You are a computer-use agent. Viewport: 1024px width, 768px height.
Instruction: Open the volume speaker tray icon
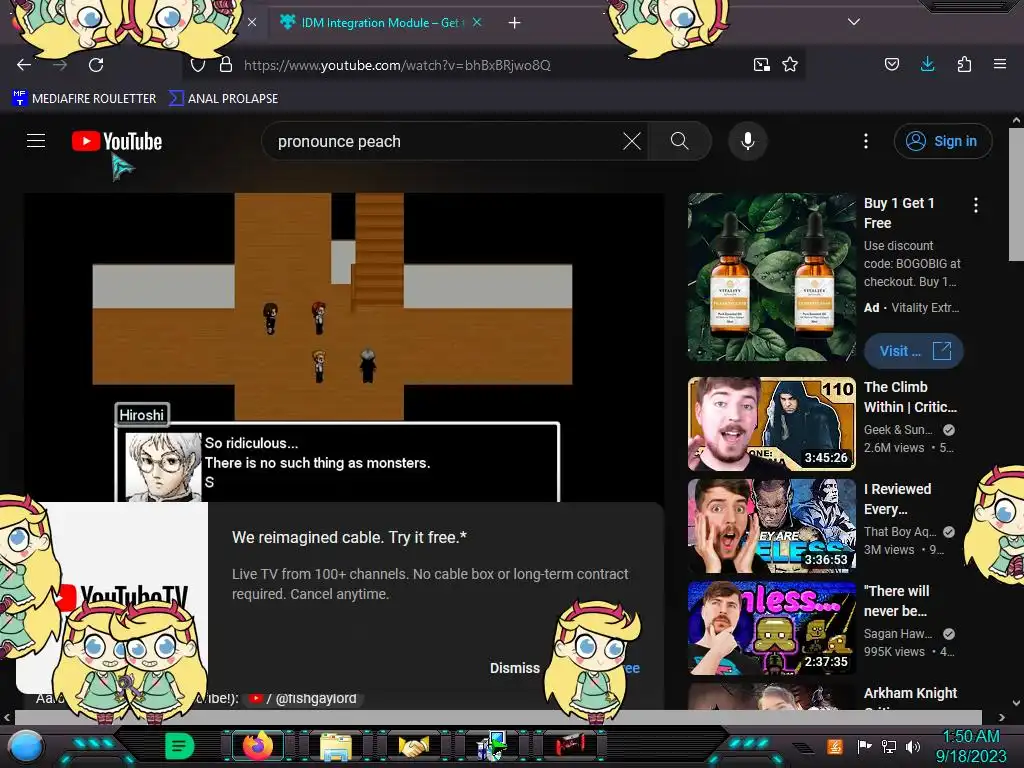click(x=913, y=746)
